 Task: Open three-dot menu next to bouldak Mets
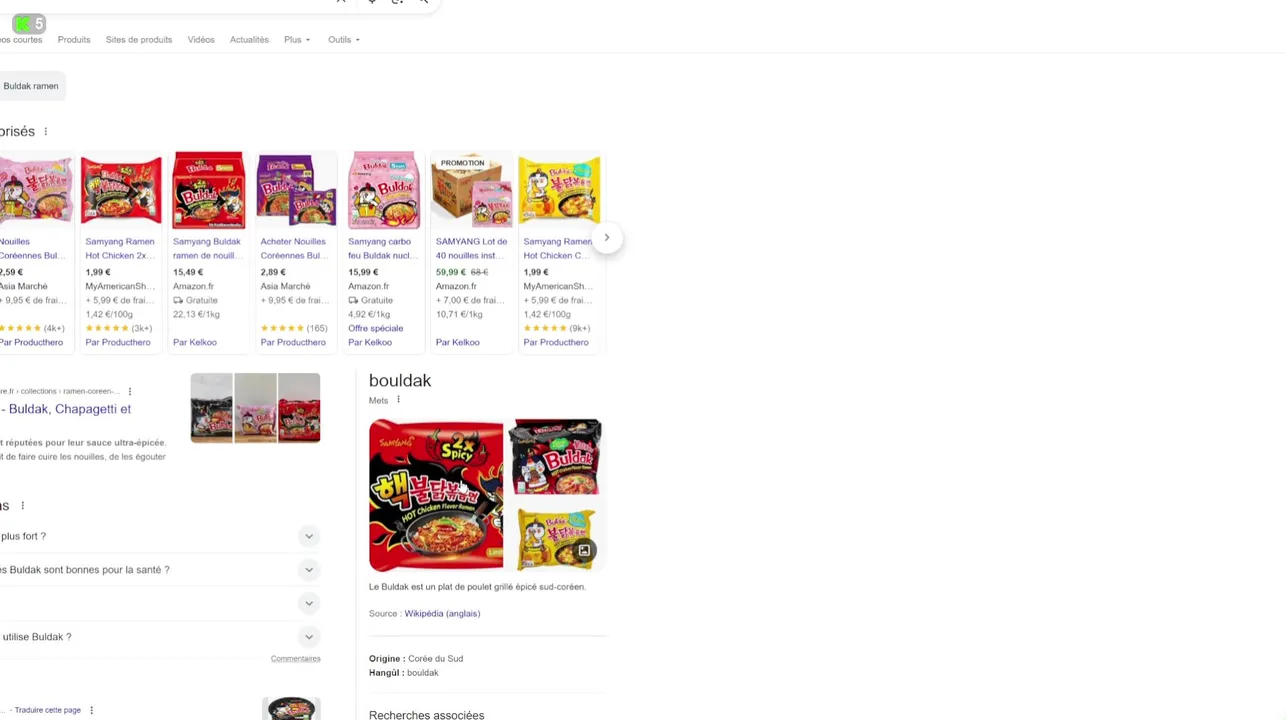tap(398, 400)
